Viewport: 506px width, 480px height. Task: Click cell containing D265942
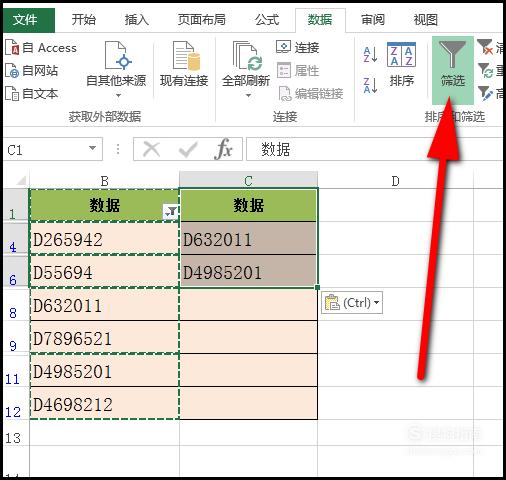pos(104,239)
